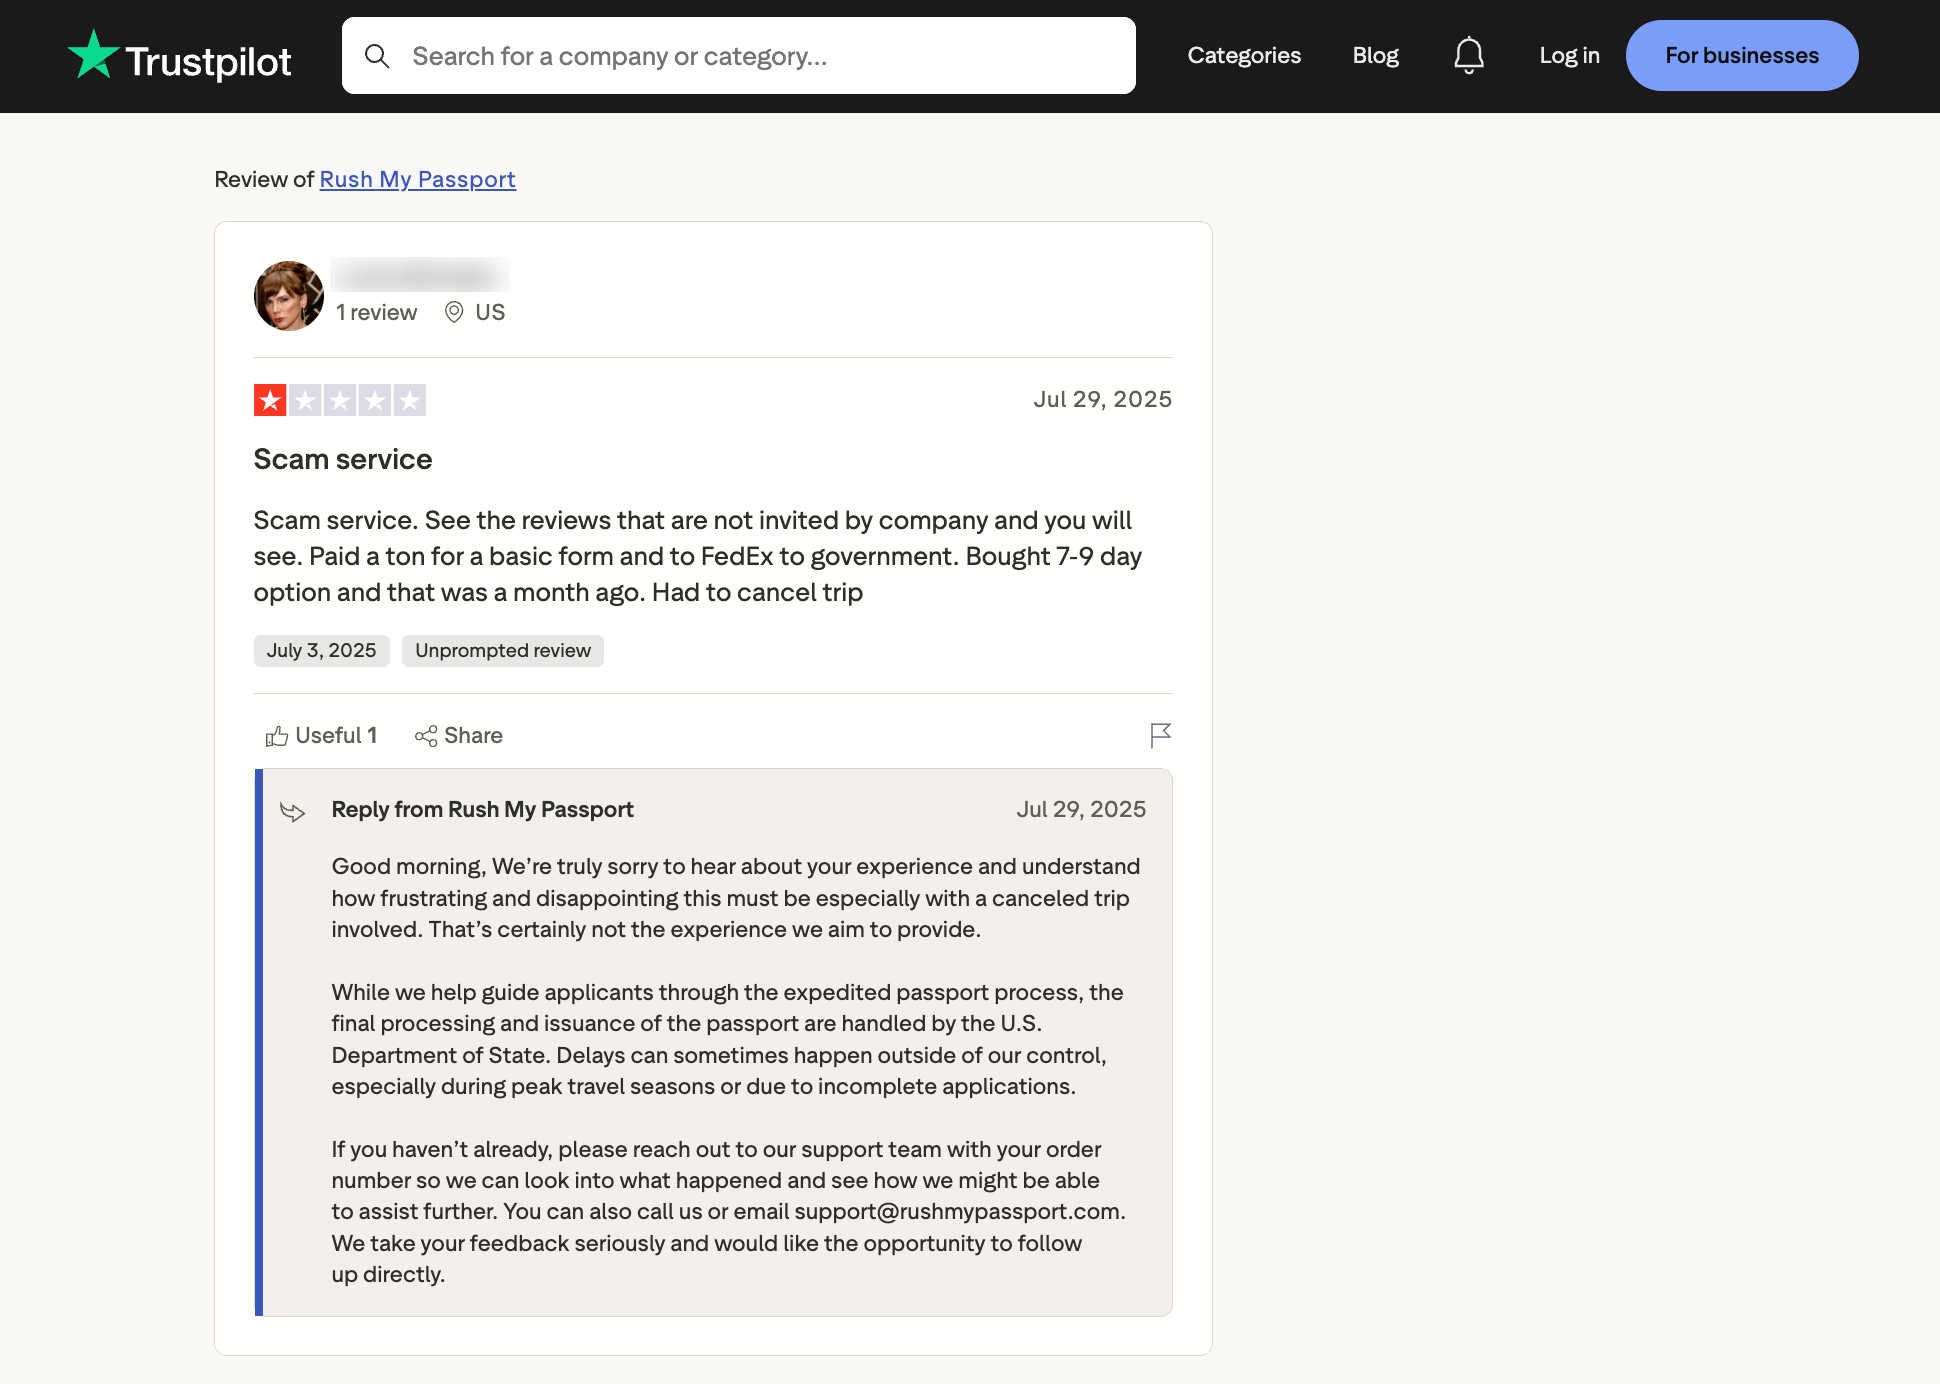Image resolution: width=1940 pixels, height=1384 pixels.
Task: Open the notifications bell
Action: point(1468,56)
